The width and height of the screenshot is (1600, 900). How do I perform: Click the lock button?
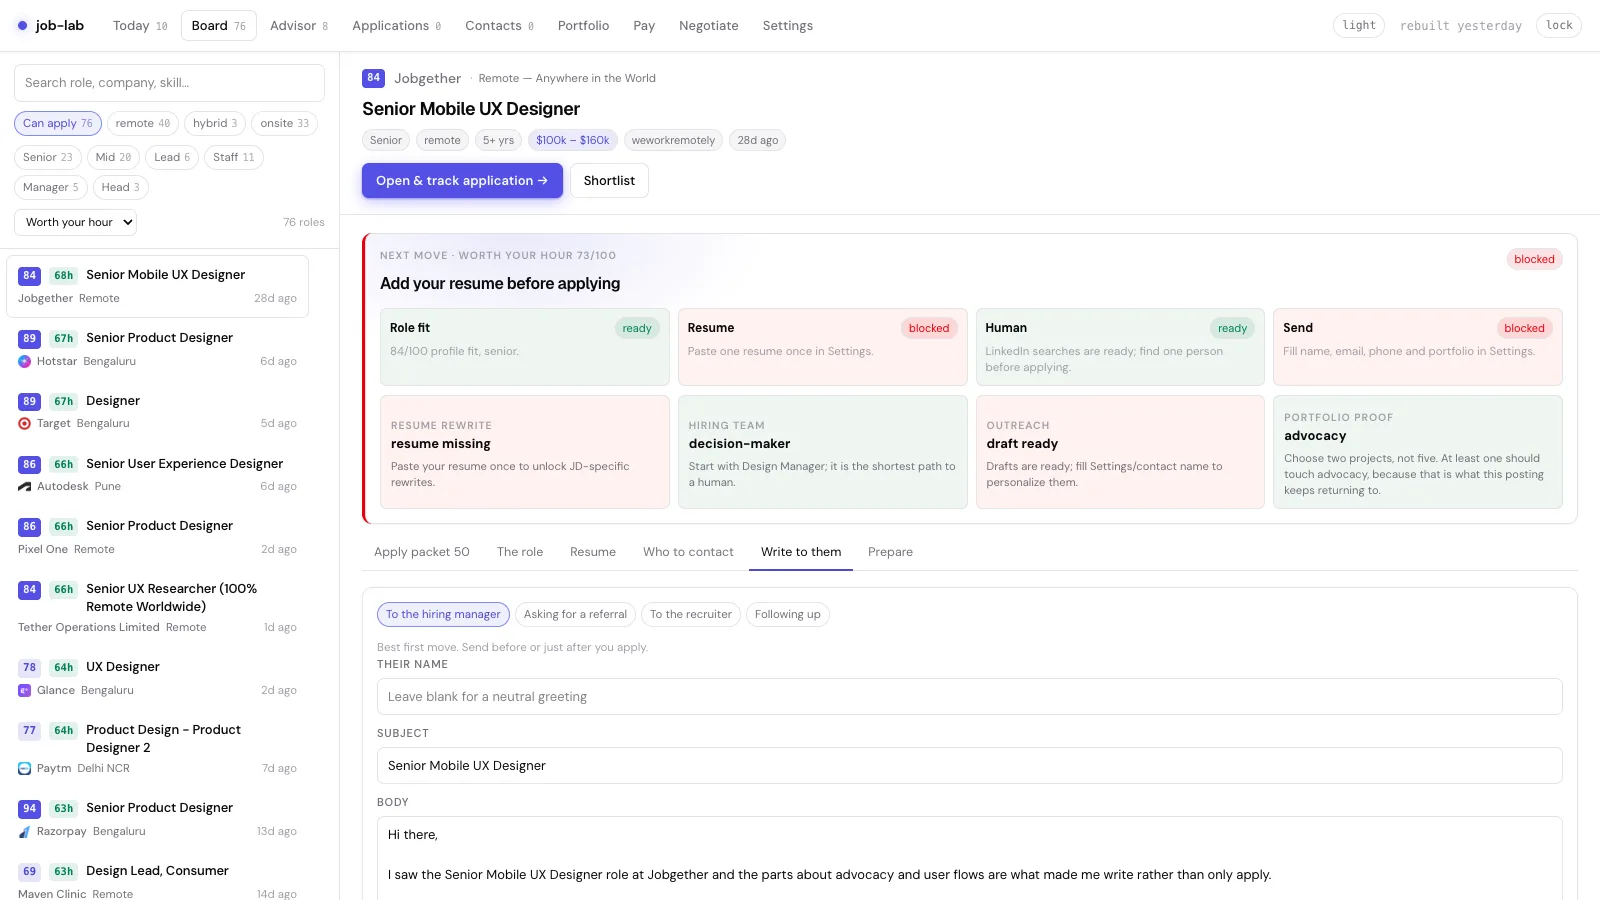pos(1559,26)
